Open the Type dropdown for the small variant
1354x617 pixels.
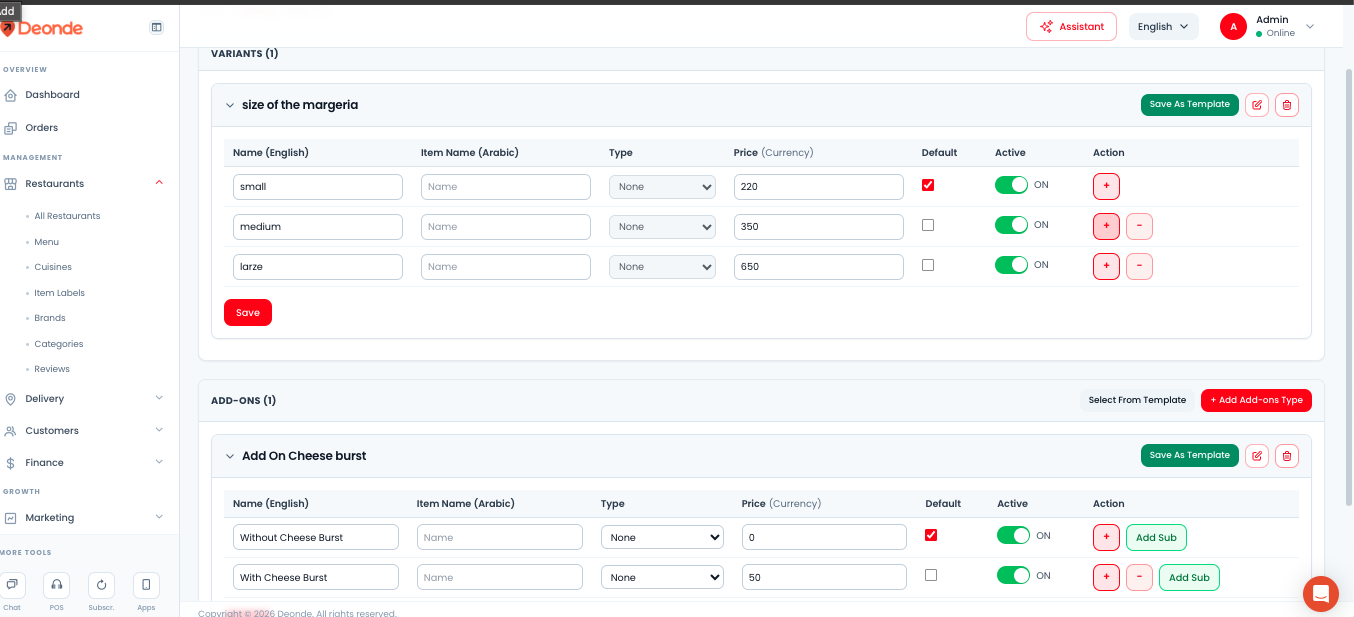click(663, 187)
